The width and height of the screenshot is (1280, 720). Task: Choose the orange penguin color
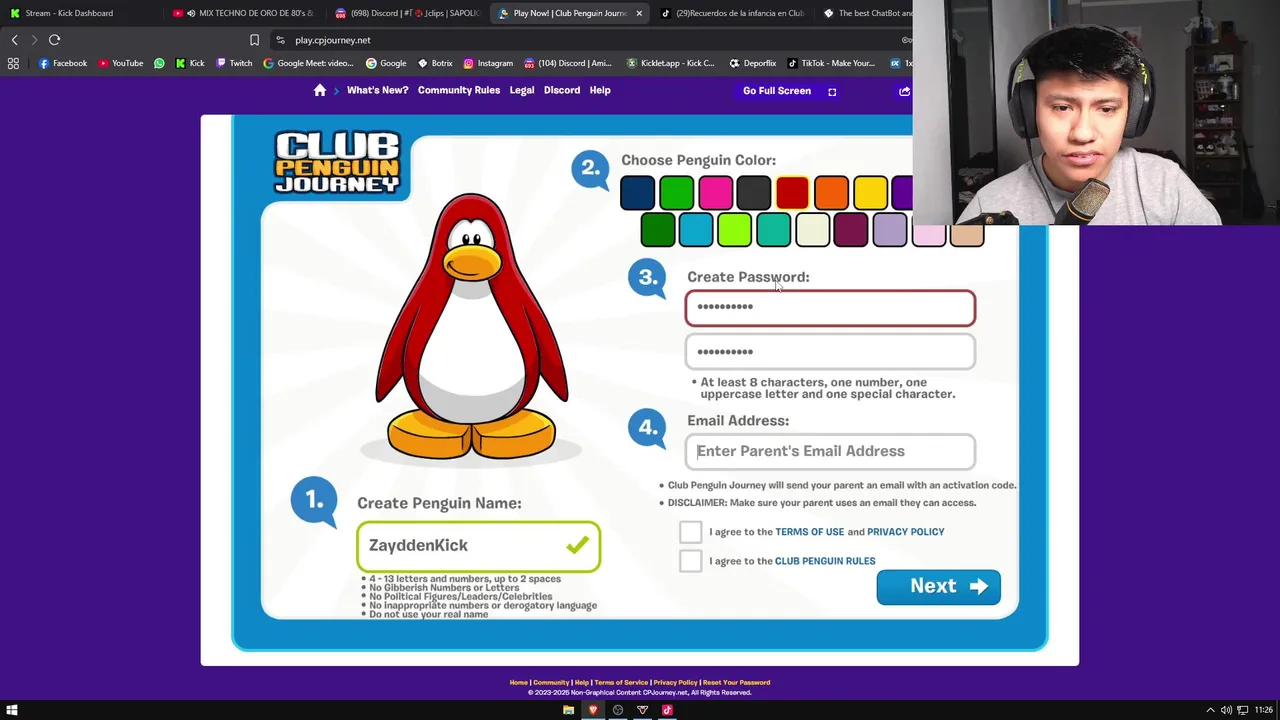pyautogui.click(x=831, y=193)
